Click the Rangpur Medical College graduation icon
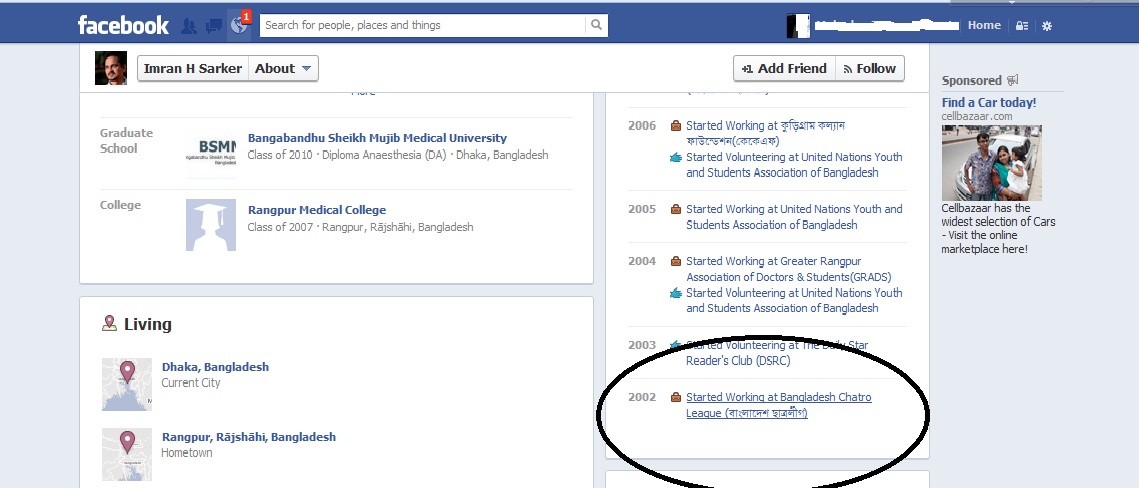Screen dimensions: 1139x488 [211, 224]
